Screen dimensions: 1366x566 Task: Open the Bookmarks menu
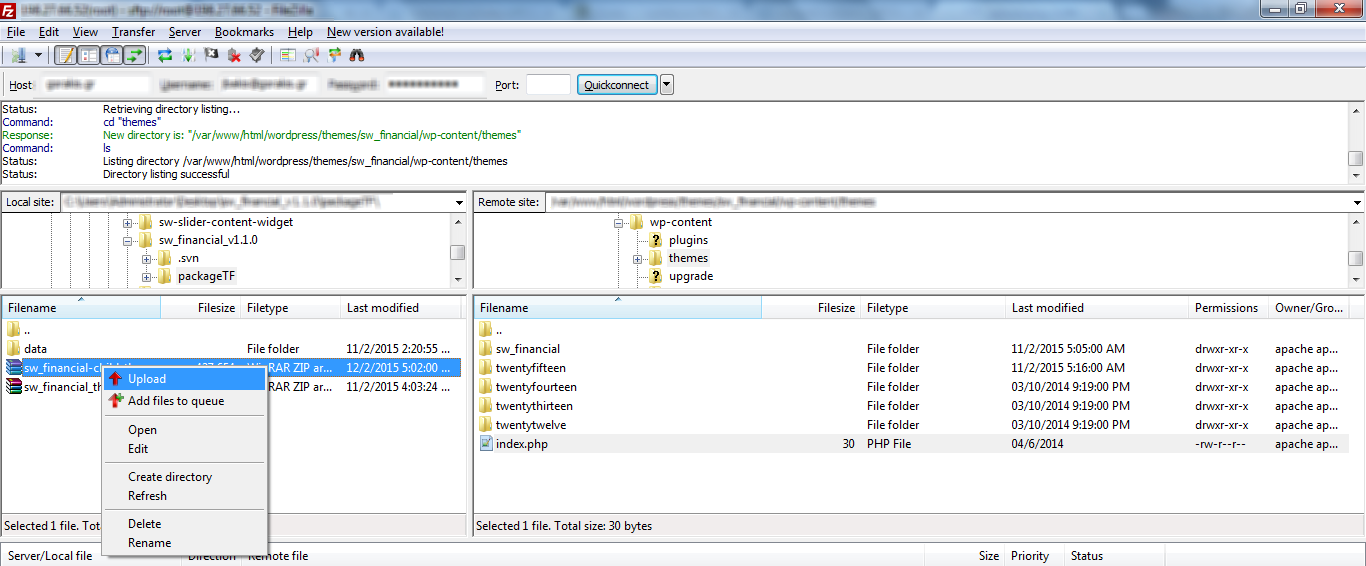pos(244,32)
